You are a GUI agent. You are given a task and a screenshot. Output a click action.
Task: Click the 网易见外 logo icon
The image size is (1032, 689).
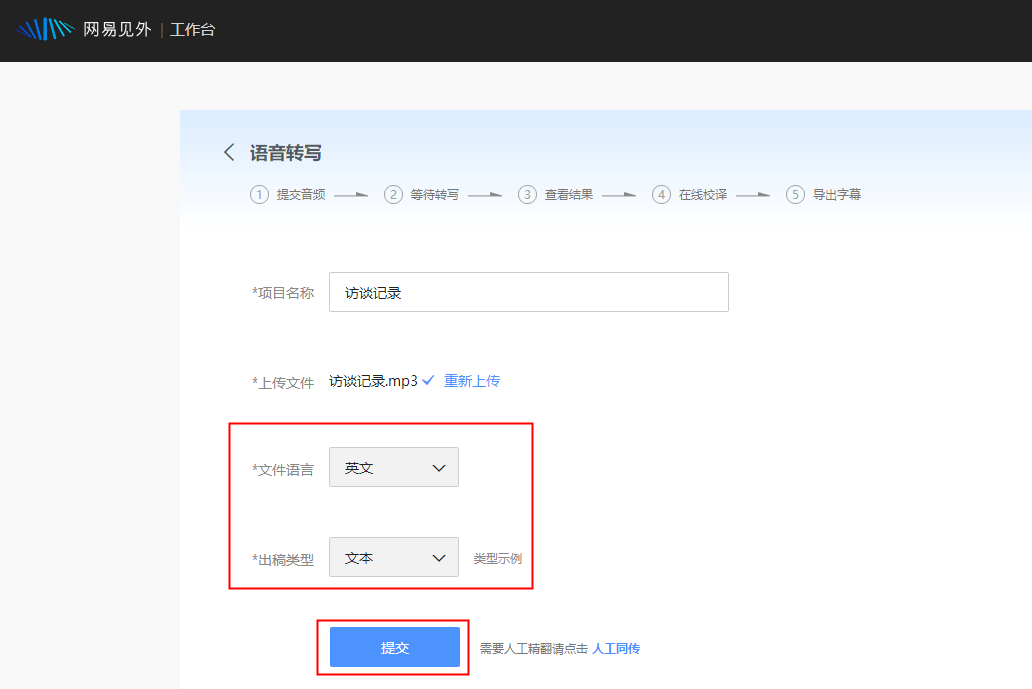[x=45, y=30]
